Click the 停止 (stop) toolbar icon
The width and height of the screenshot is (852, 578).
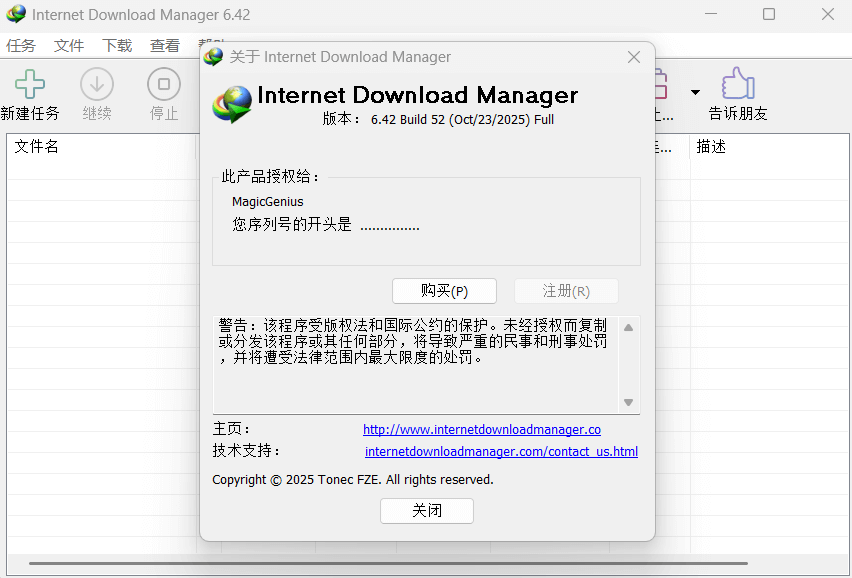164,85
